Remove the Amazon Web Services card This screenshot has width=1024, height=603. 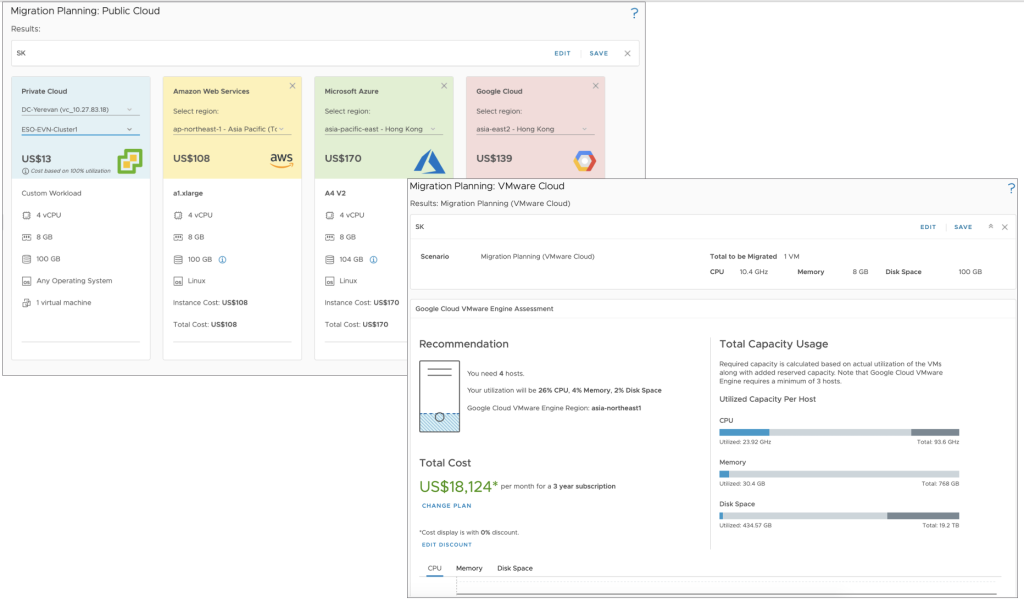292,86
